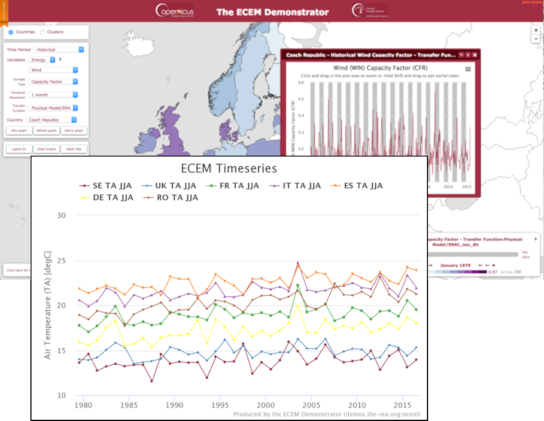The image size is (544, 421).
Task: Toggle the IT TA JJA legend series
Action: [295, 186]
